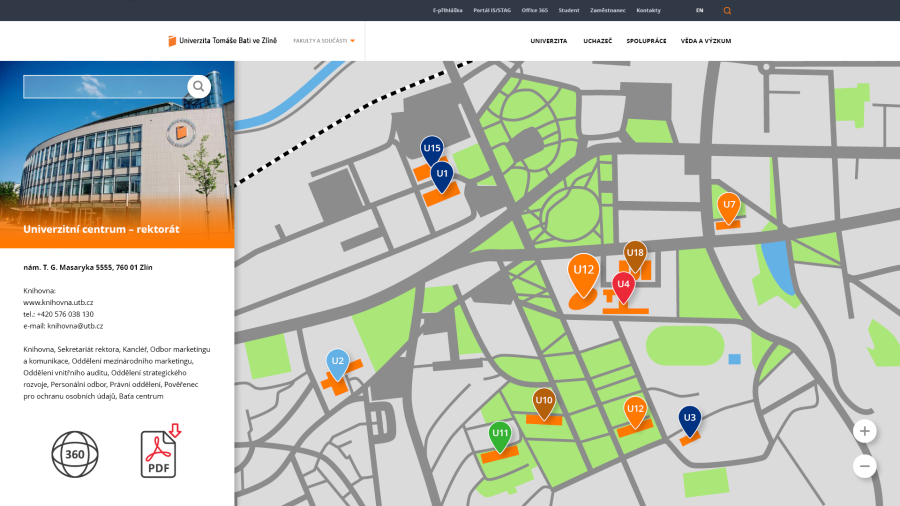
Task: Expand the Fakulty a součásti dropdown
Action: click(x=324, y=41)
